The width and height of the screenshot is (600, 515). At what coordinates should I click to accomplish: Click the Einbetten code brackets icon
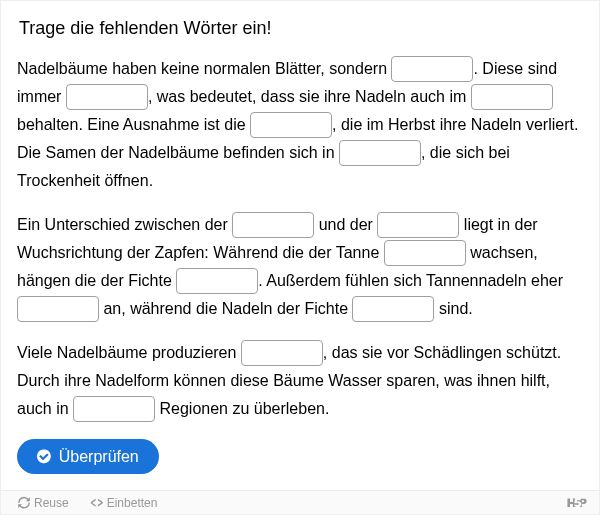click(96, 503)
